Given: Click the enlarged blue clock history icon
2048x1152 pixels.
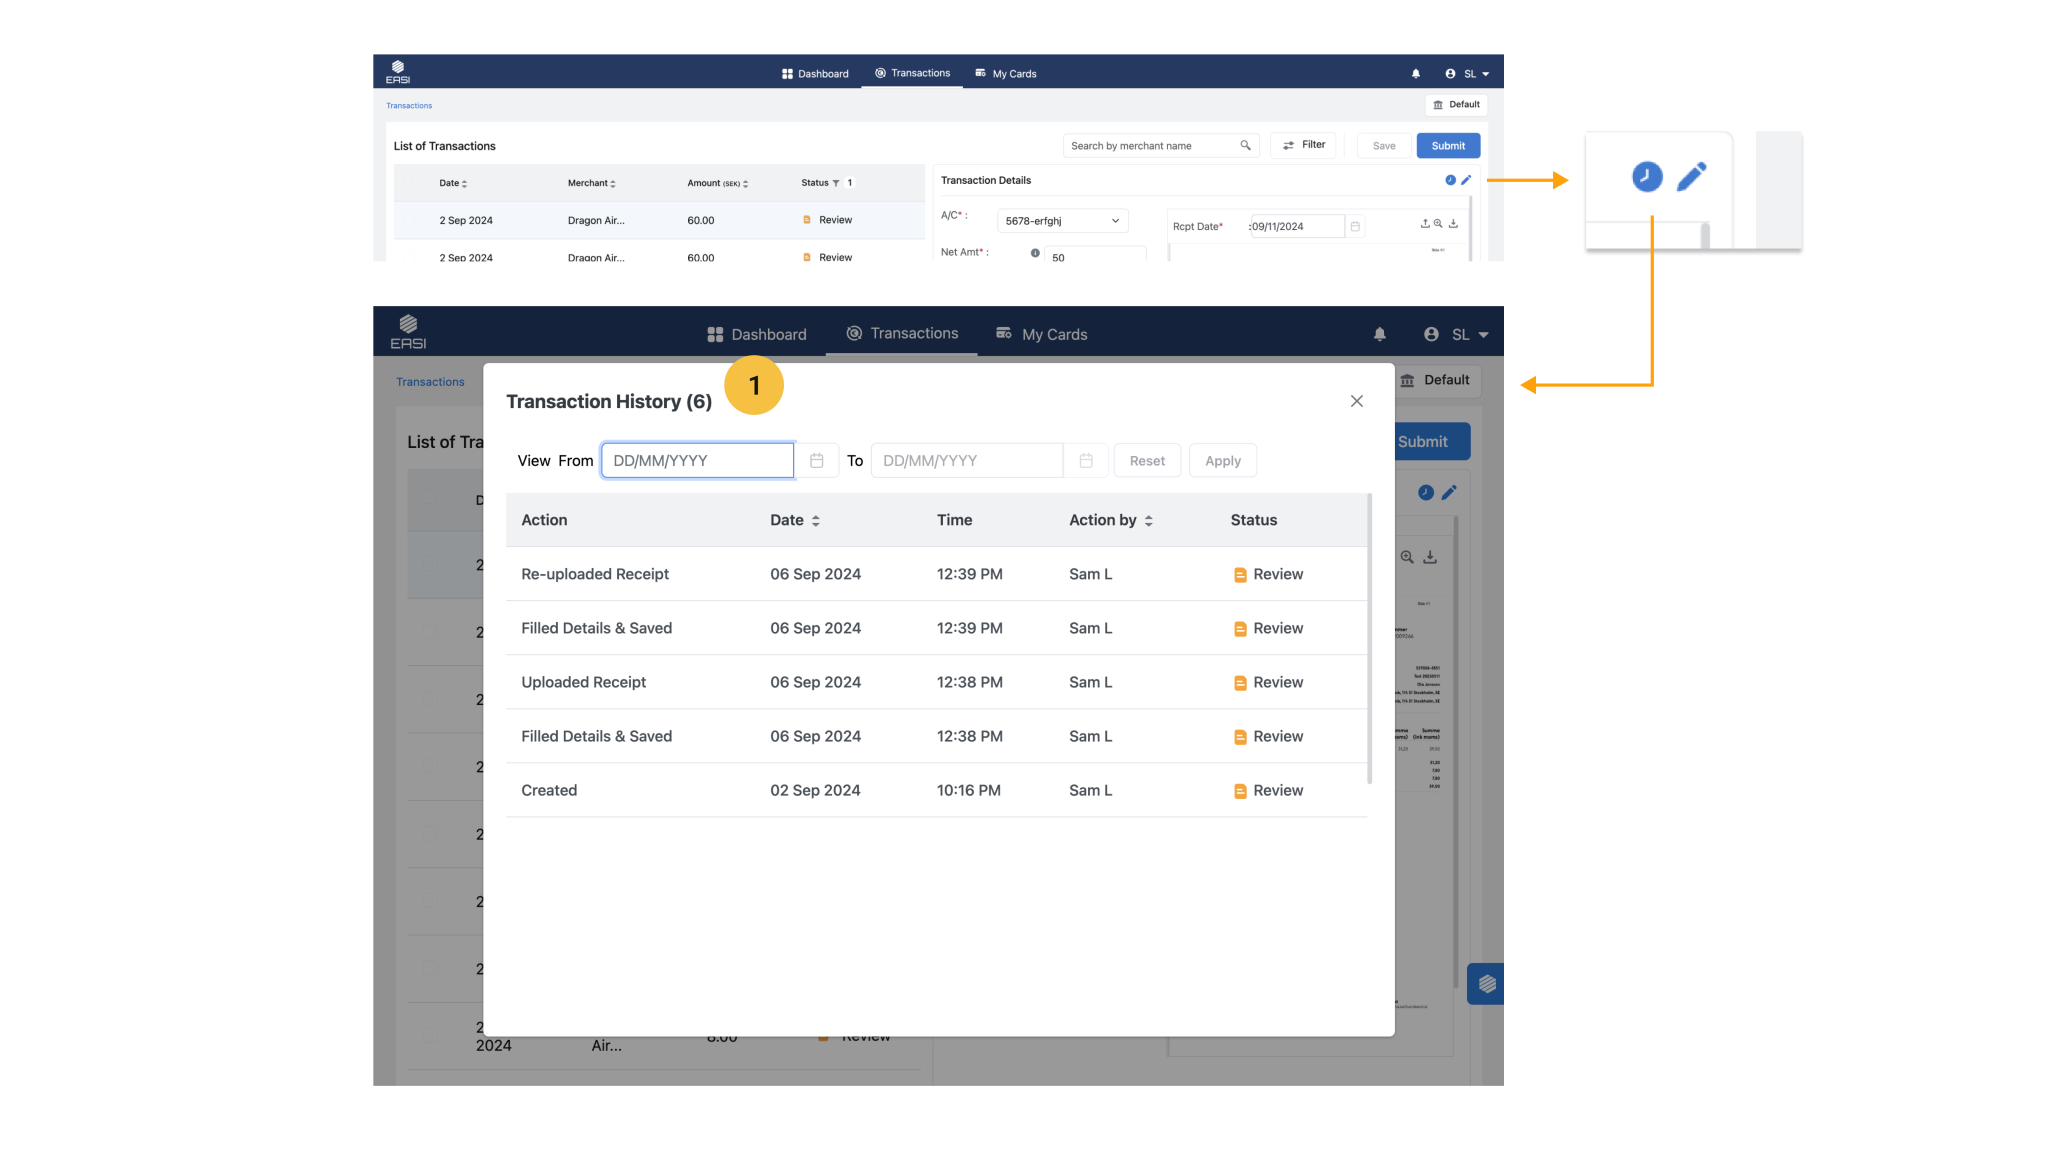Looking at the screenshot, I should 1647,177.
